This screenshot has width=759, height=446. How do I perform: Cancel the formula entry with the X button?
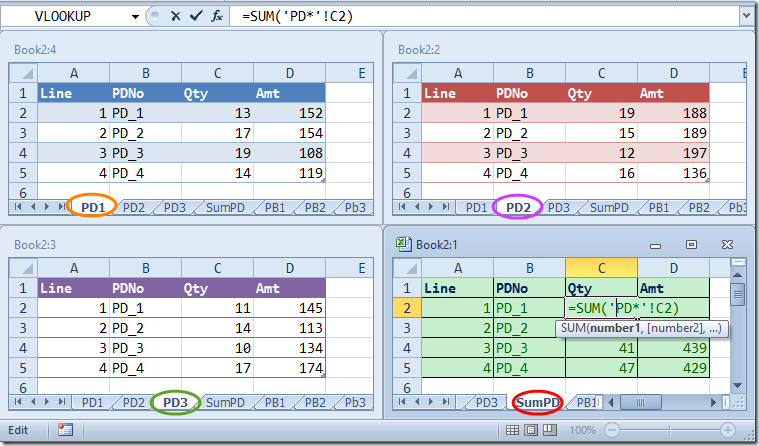pos(175,17)
